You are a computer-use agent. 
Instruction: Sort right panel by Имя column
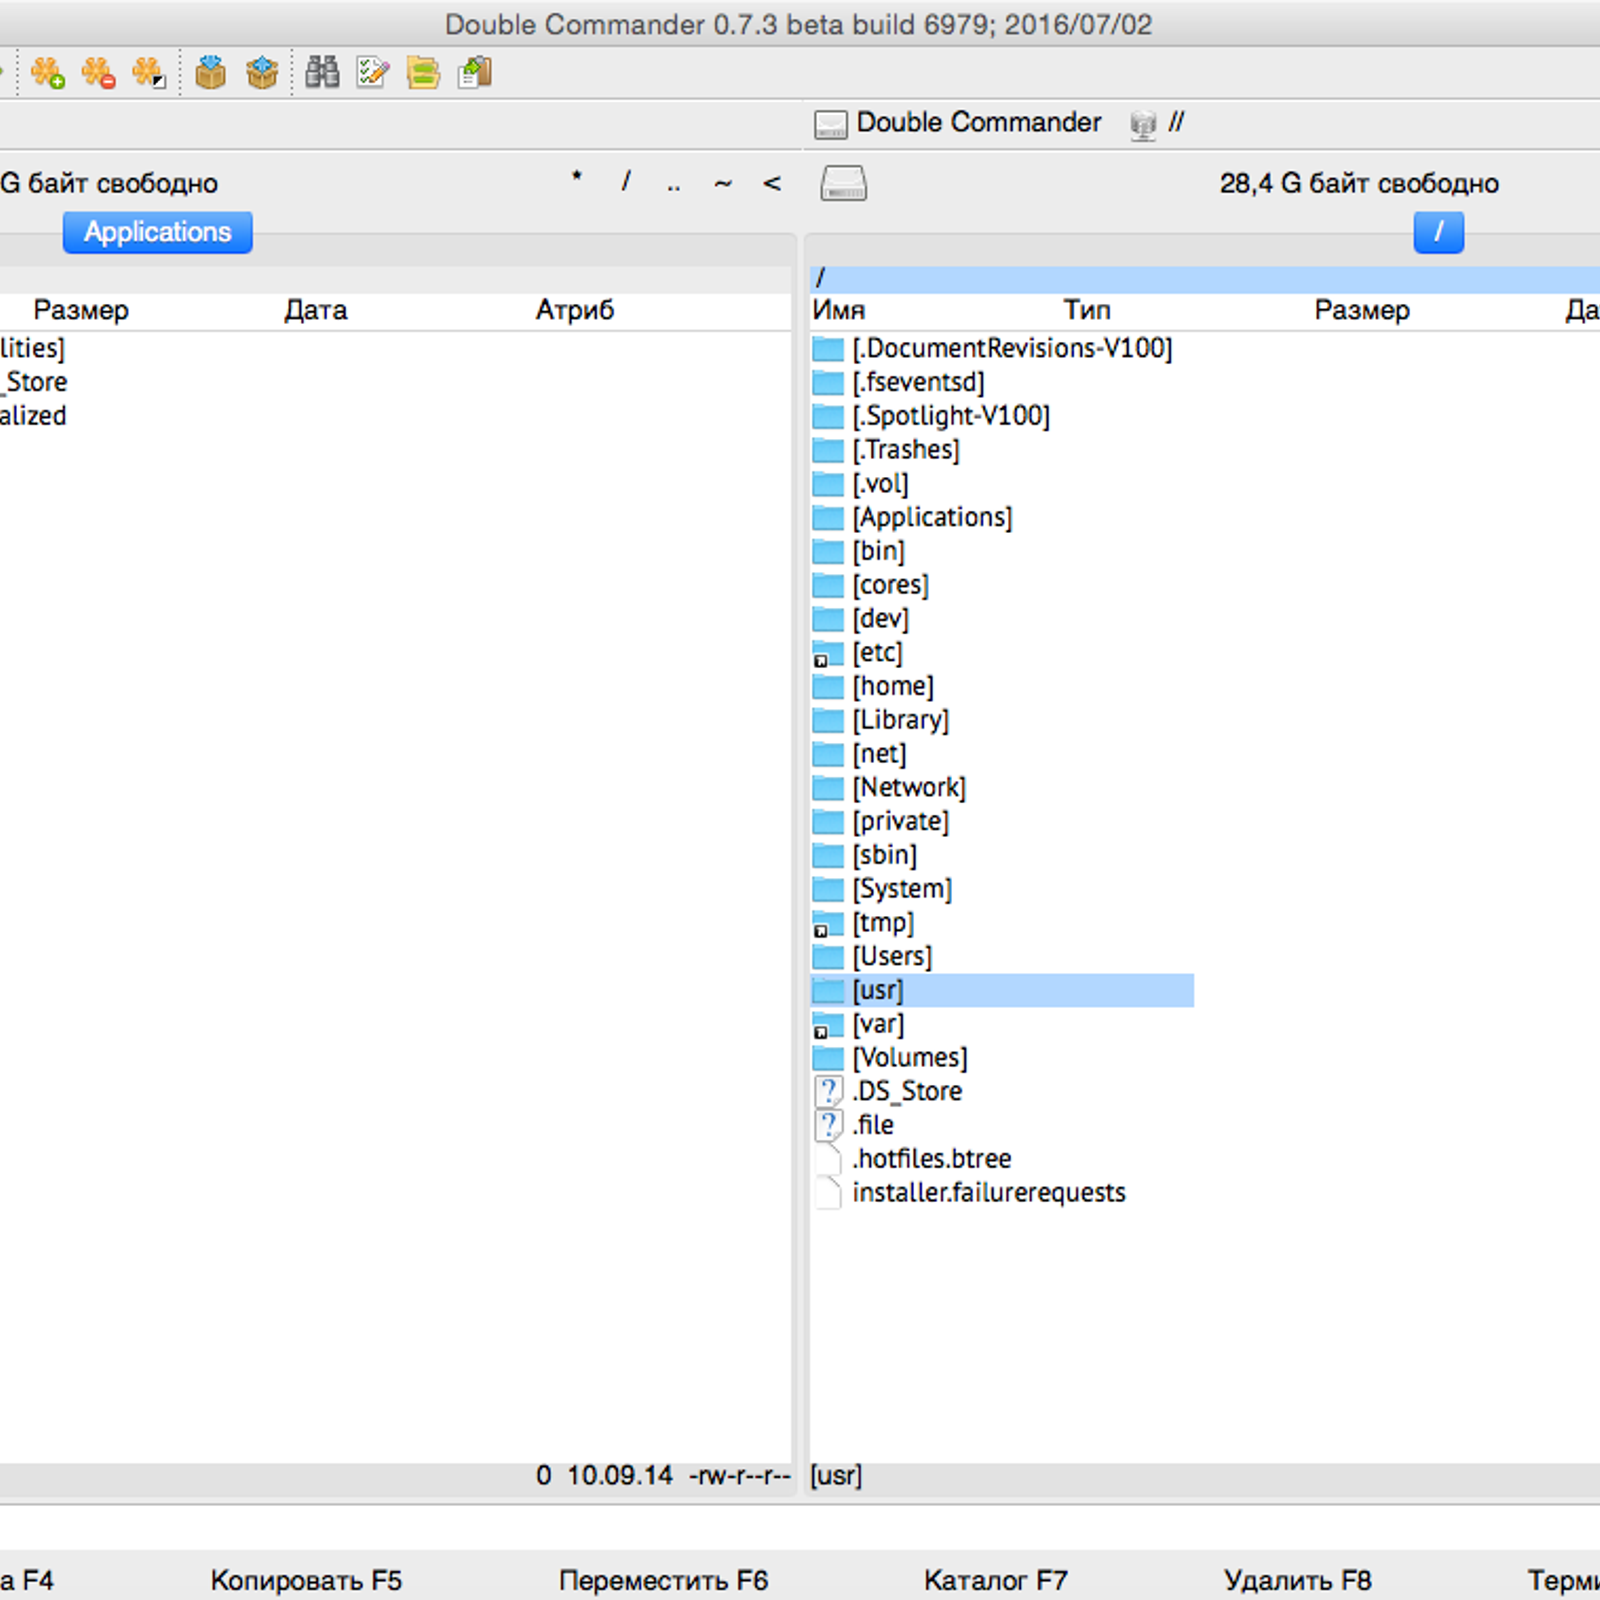(840, 310)
